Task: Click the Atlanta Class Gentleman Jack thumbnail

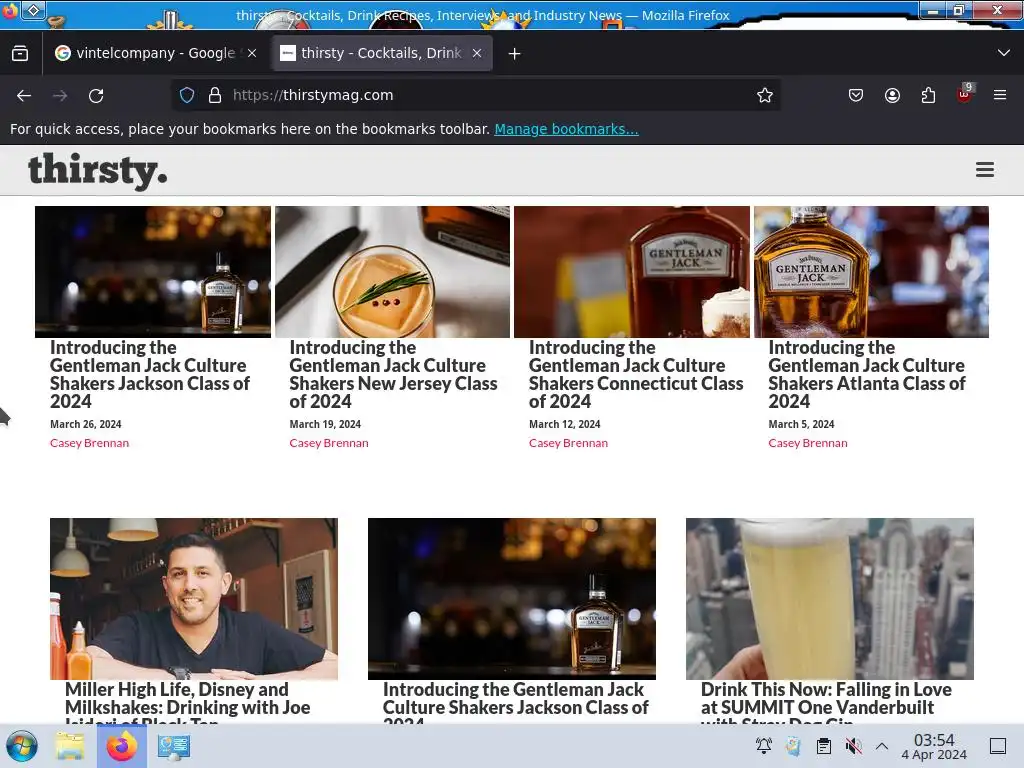Action: (871, 272)
